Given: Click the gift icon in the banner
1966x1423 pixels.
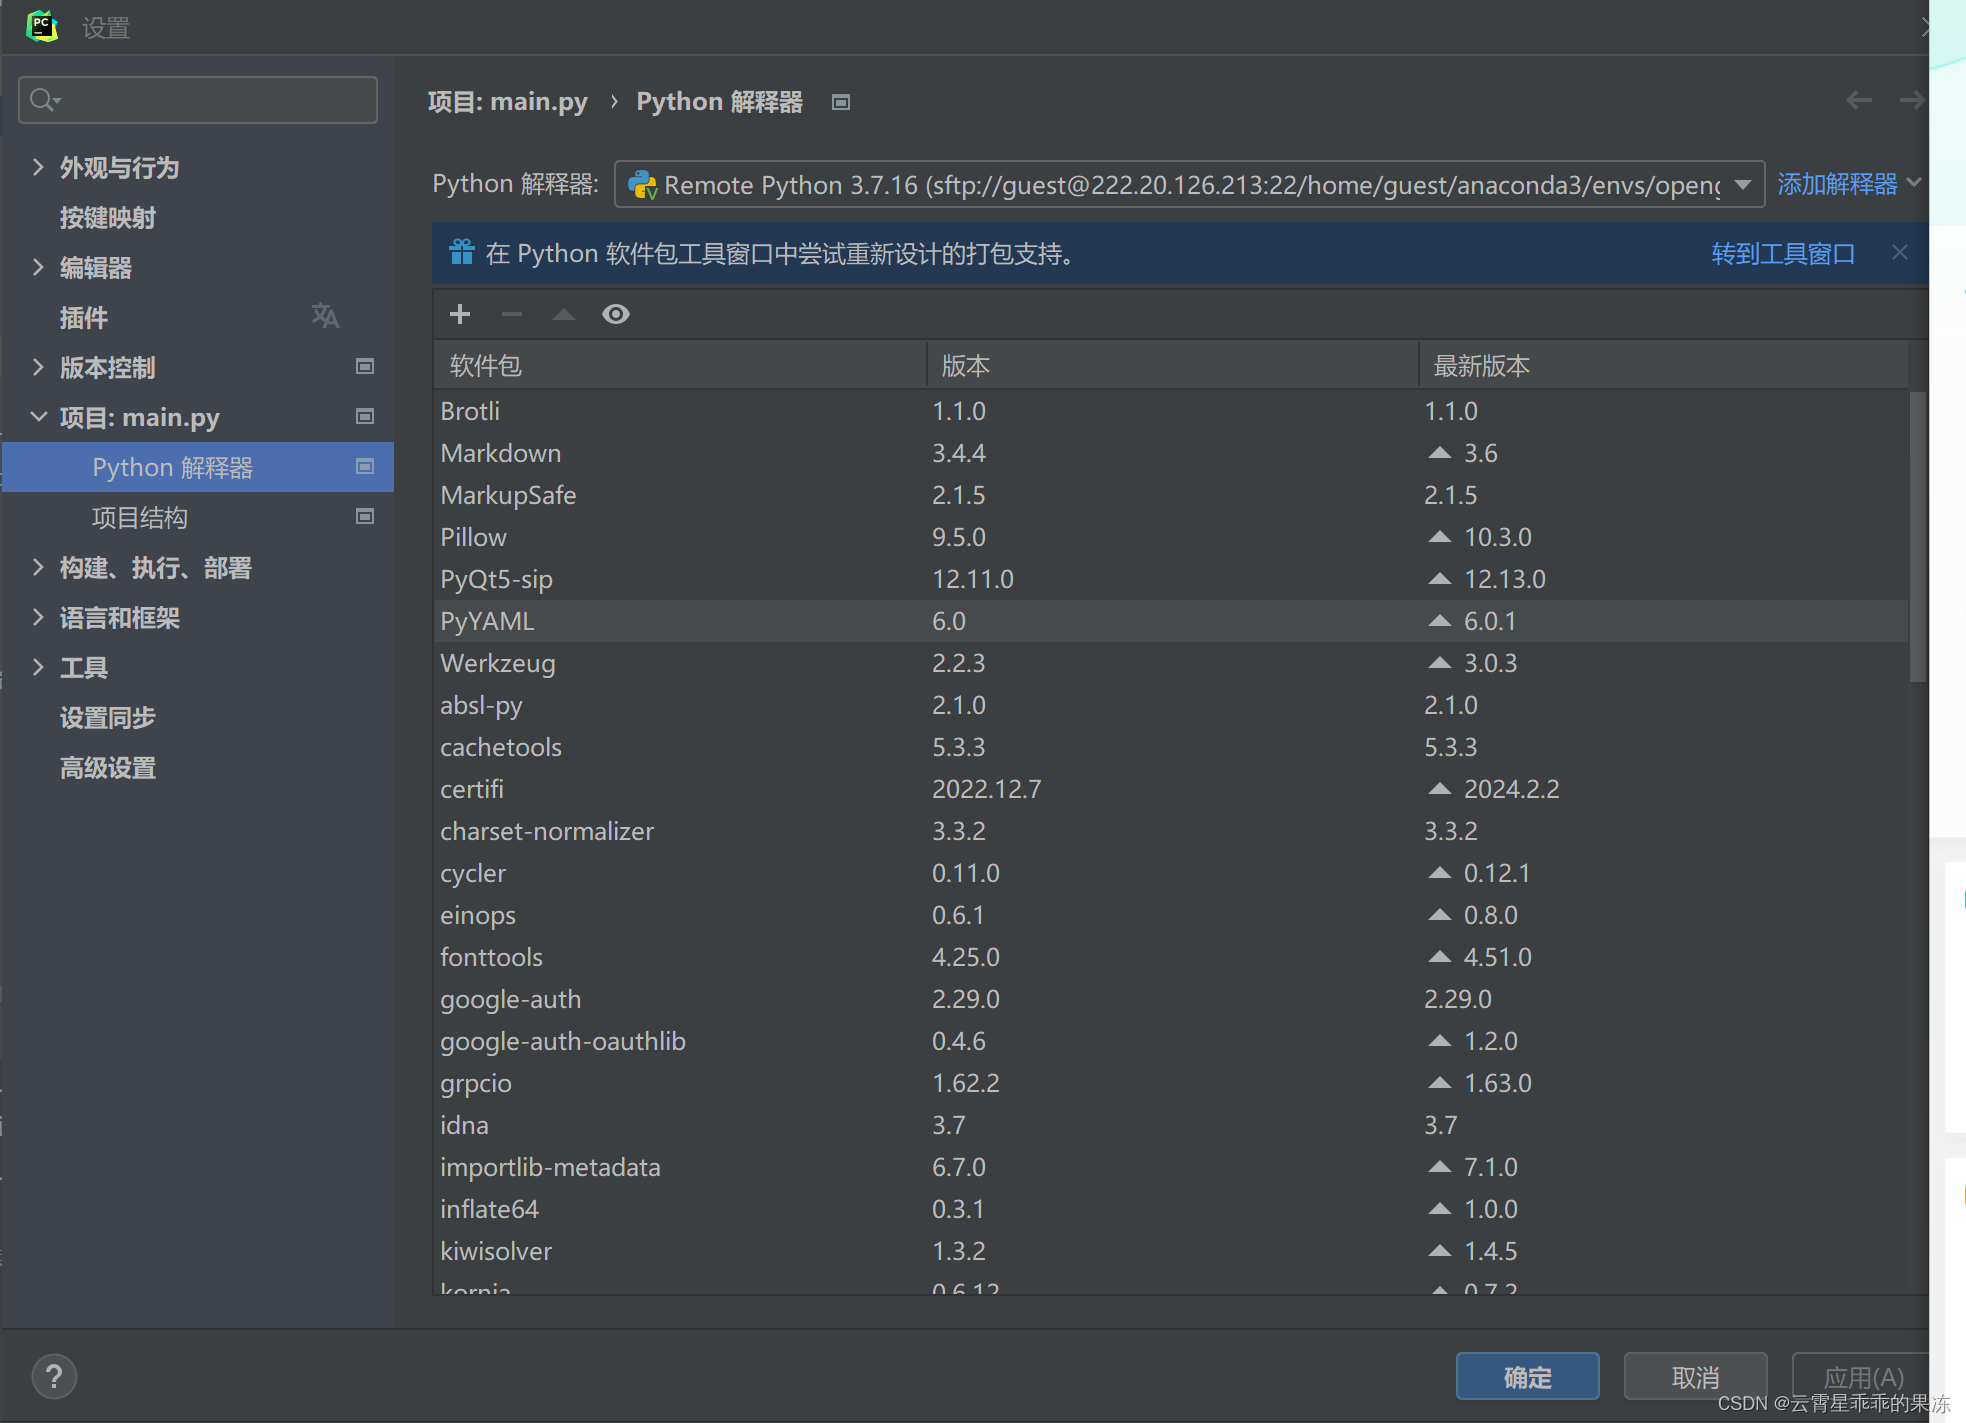Looking at the screenshot, I should tap(461, 252).
